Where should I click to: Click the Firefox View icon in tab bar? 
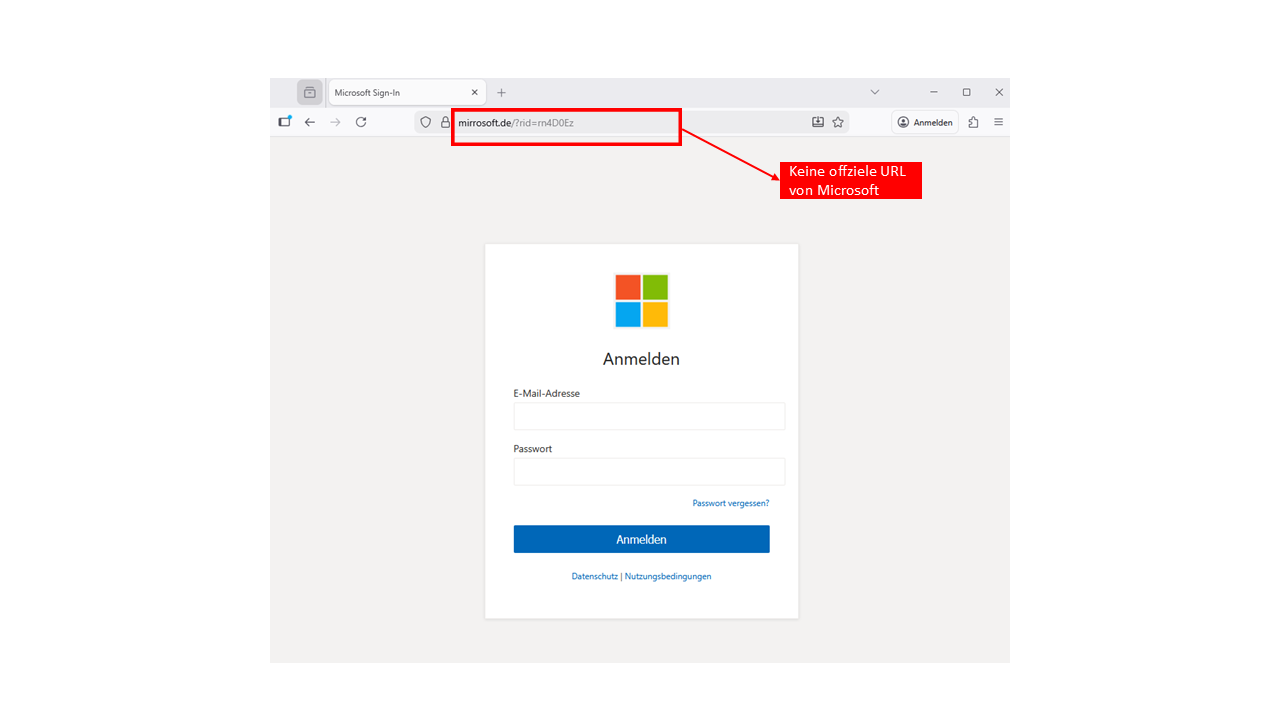310,92
